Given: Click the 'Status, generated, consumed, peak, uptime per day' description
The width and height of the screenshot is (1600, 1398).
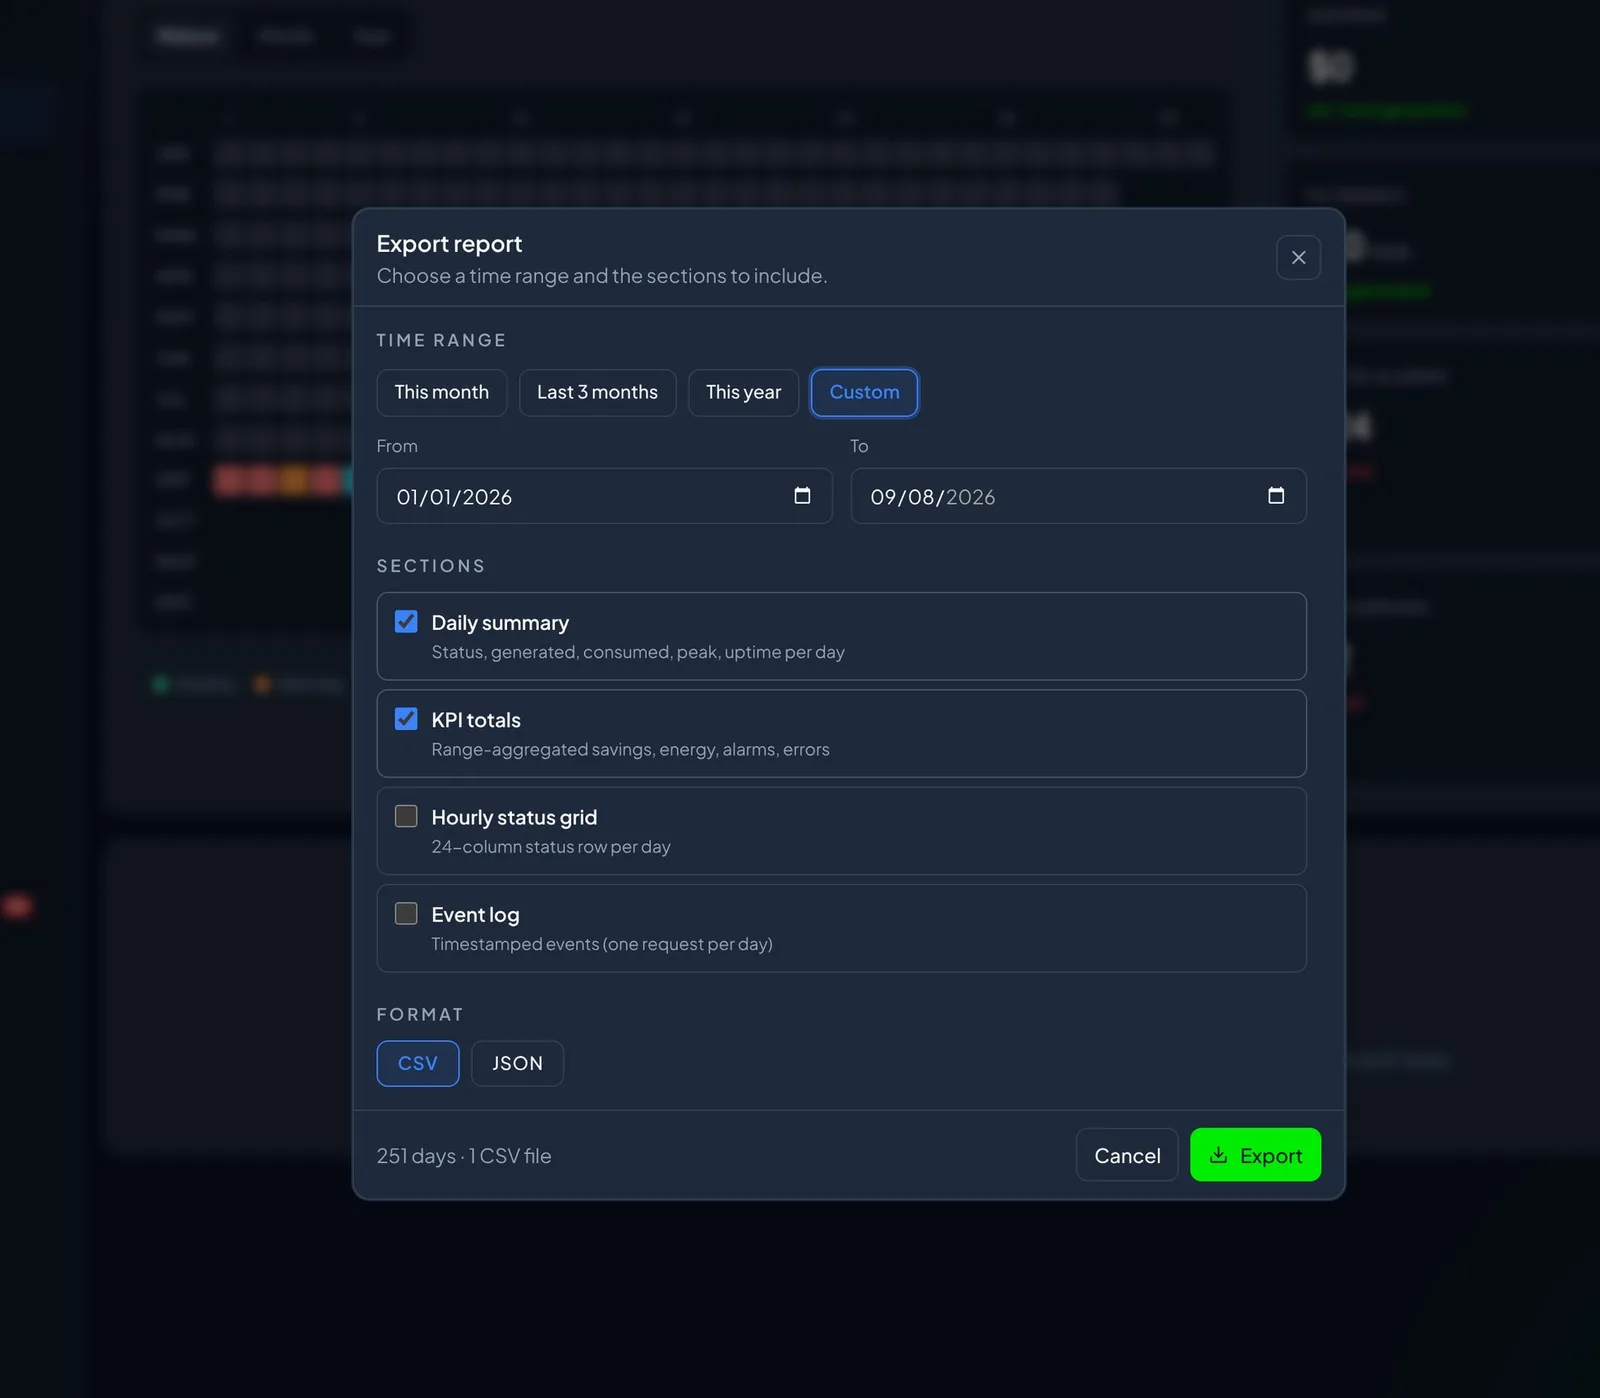Looking at the screenshot, I should [638, 652].
